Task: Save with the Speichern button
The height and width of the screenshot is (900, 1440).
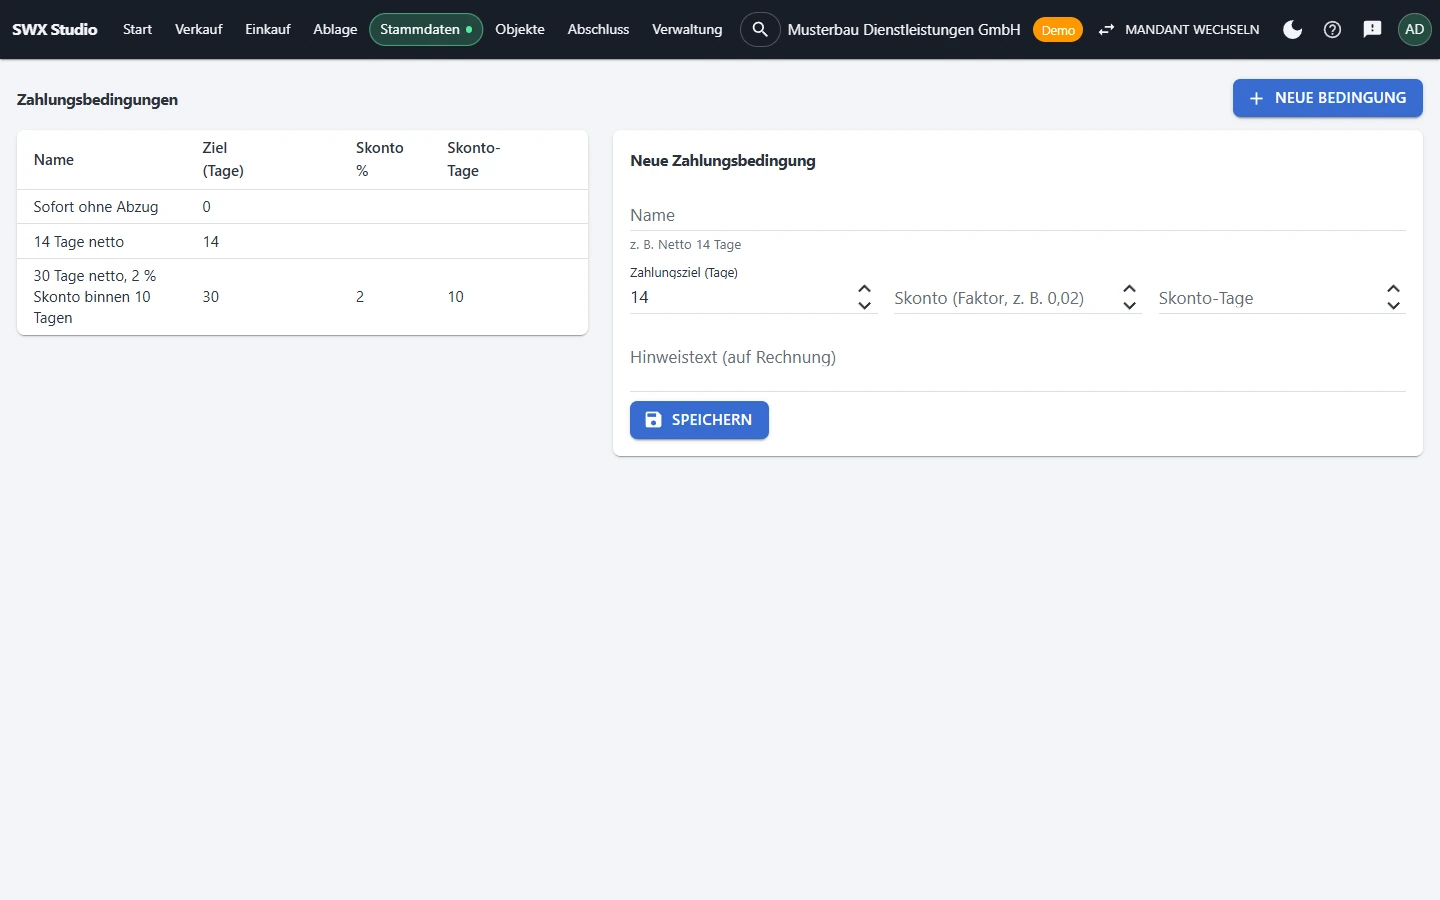Action: click(699, 420)
